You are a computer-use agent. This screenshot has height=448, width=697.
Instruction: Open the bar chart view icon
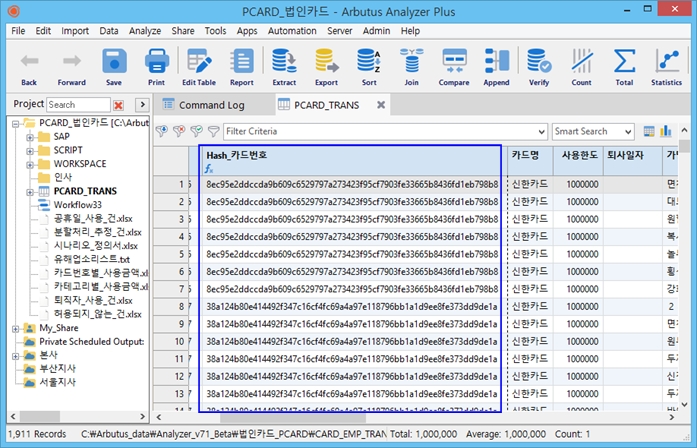666,131
